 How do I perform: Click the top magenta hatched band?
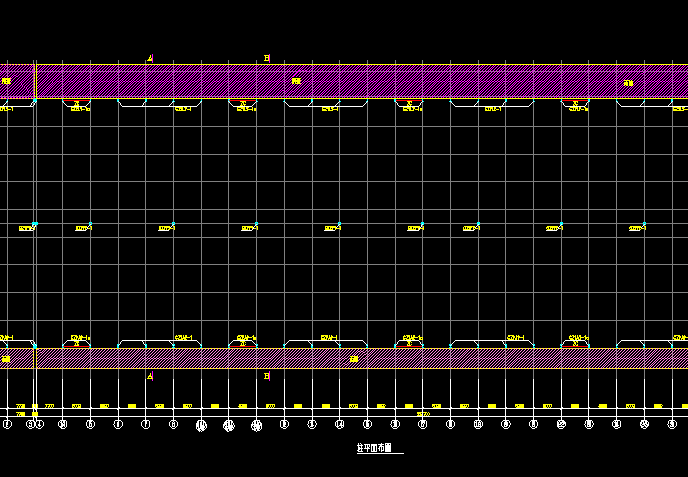point(450,82)
